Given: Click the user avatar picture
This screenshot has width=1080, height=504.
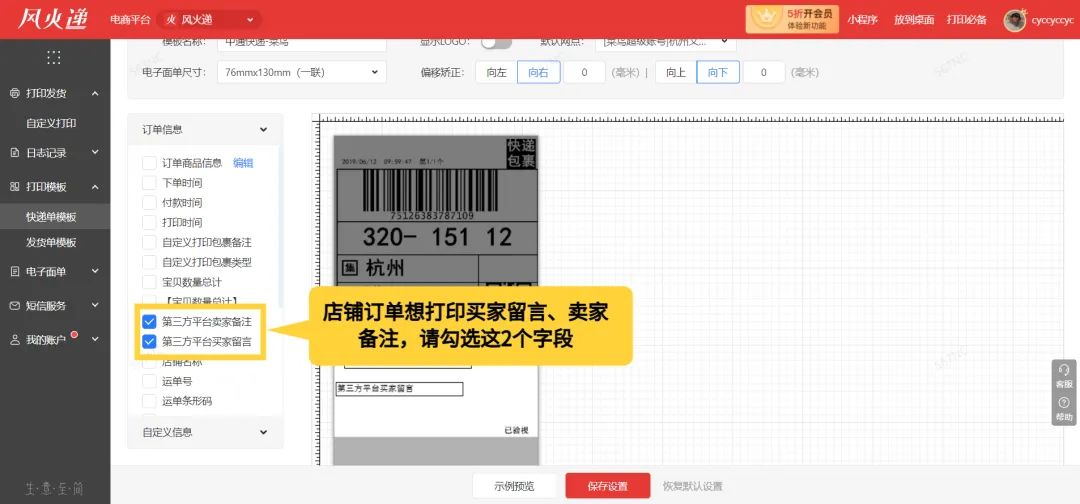Looking at the screenshot, I should 1015,20.
